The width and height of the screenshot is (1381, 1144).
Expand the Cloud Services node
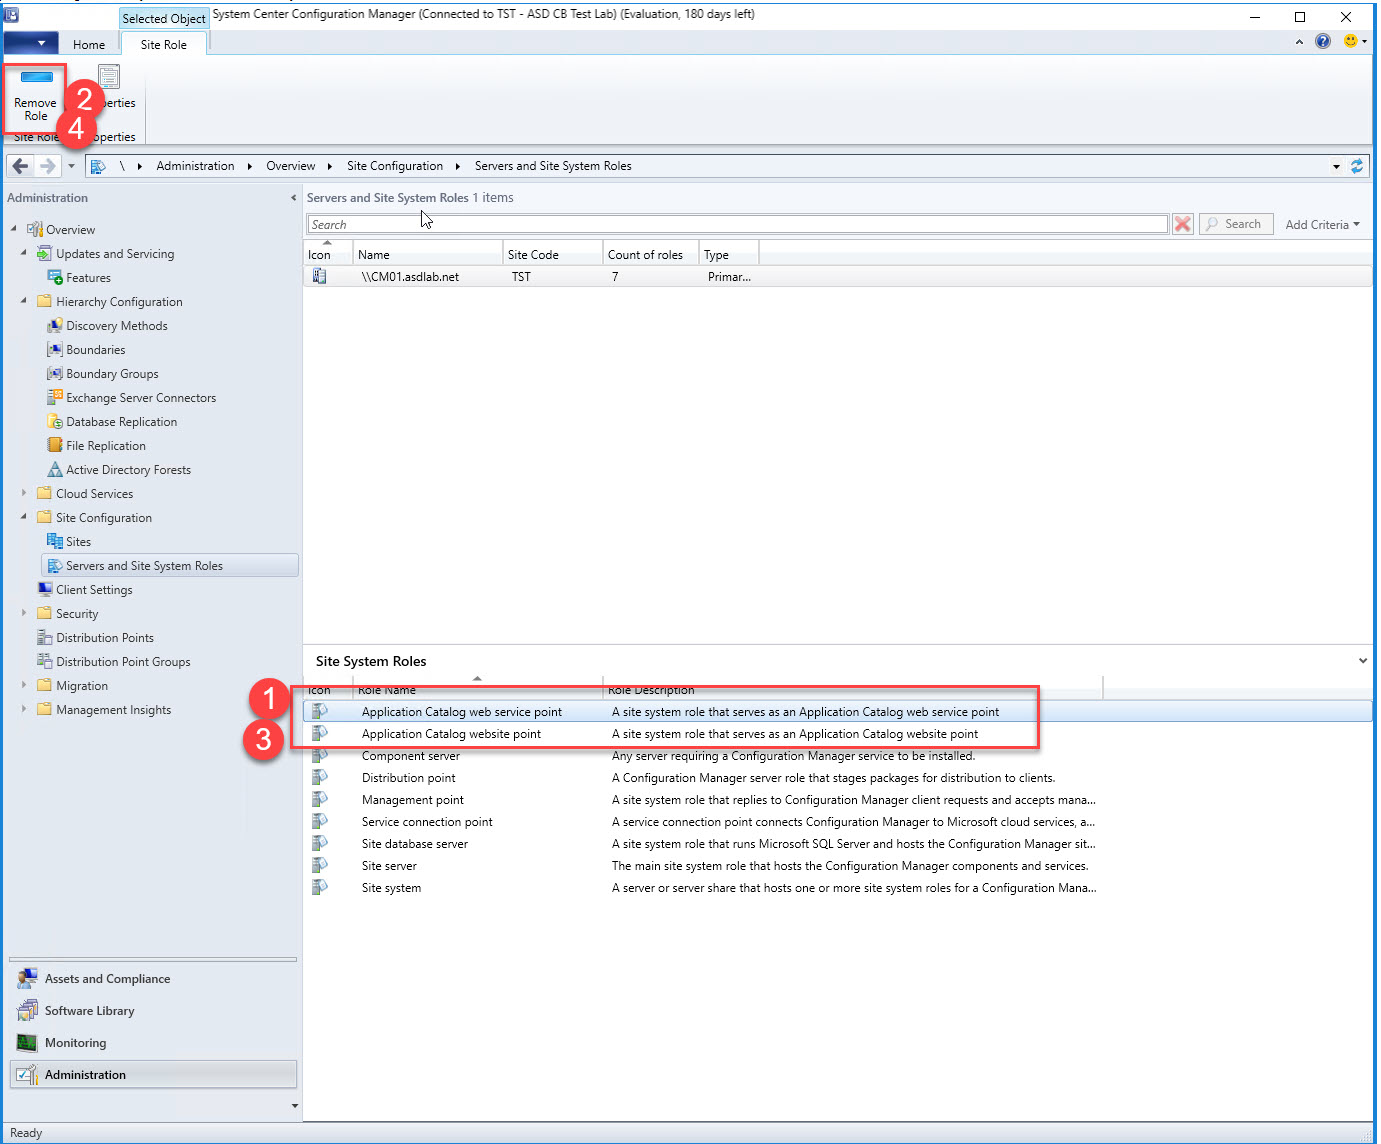pos(24,493)
